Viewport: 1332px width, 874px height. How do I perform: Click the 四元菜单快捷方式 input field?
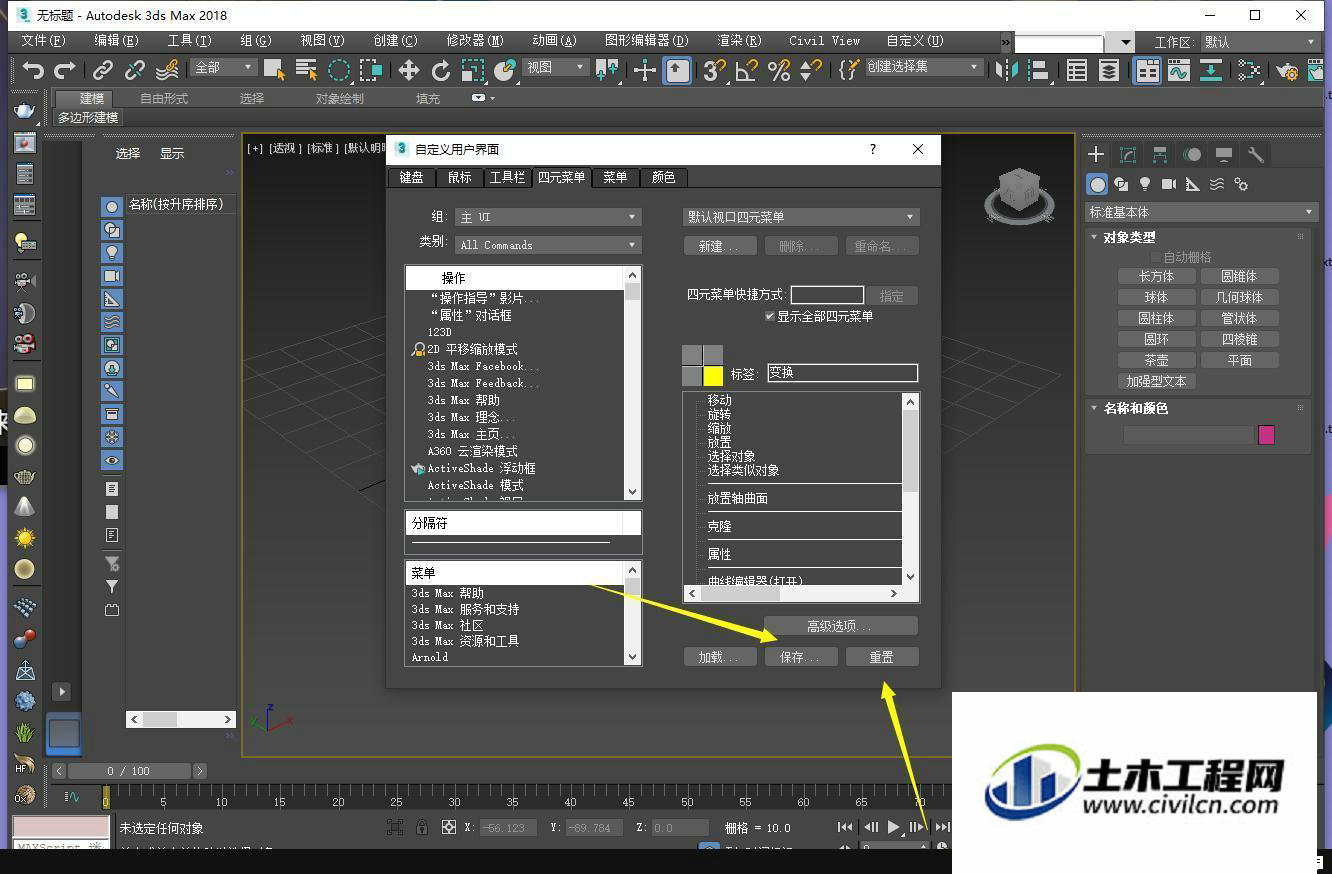[827, 295]
